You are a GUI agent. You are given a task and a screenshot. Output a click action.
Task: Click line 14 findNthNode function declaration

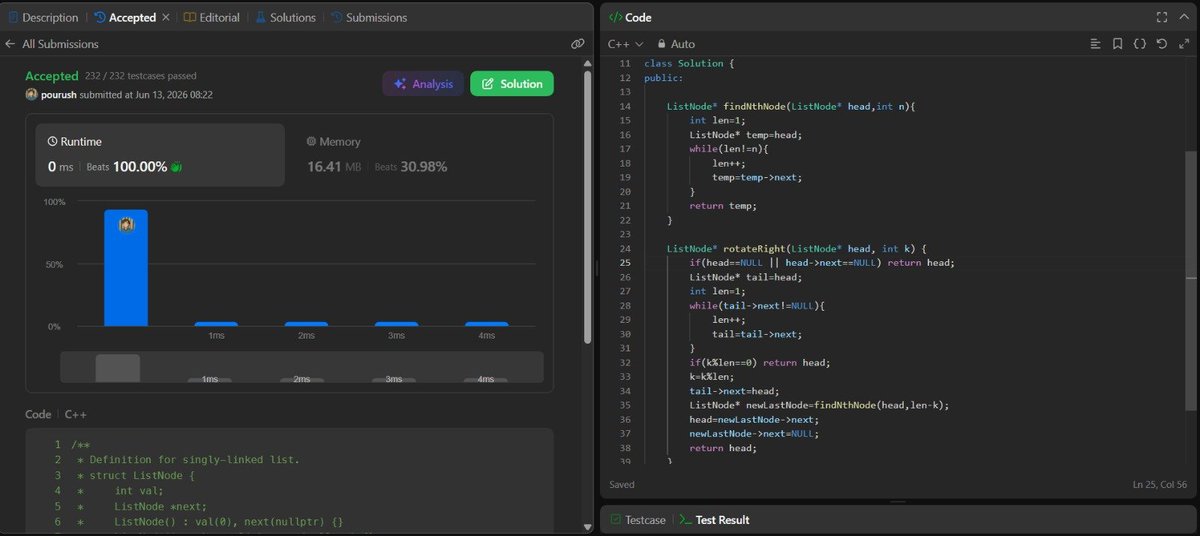pyautogui.click(x=792, y=106)
